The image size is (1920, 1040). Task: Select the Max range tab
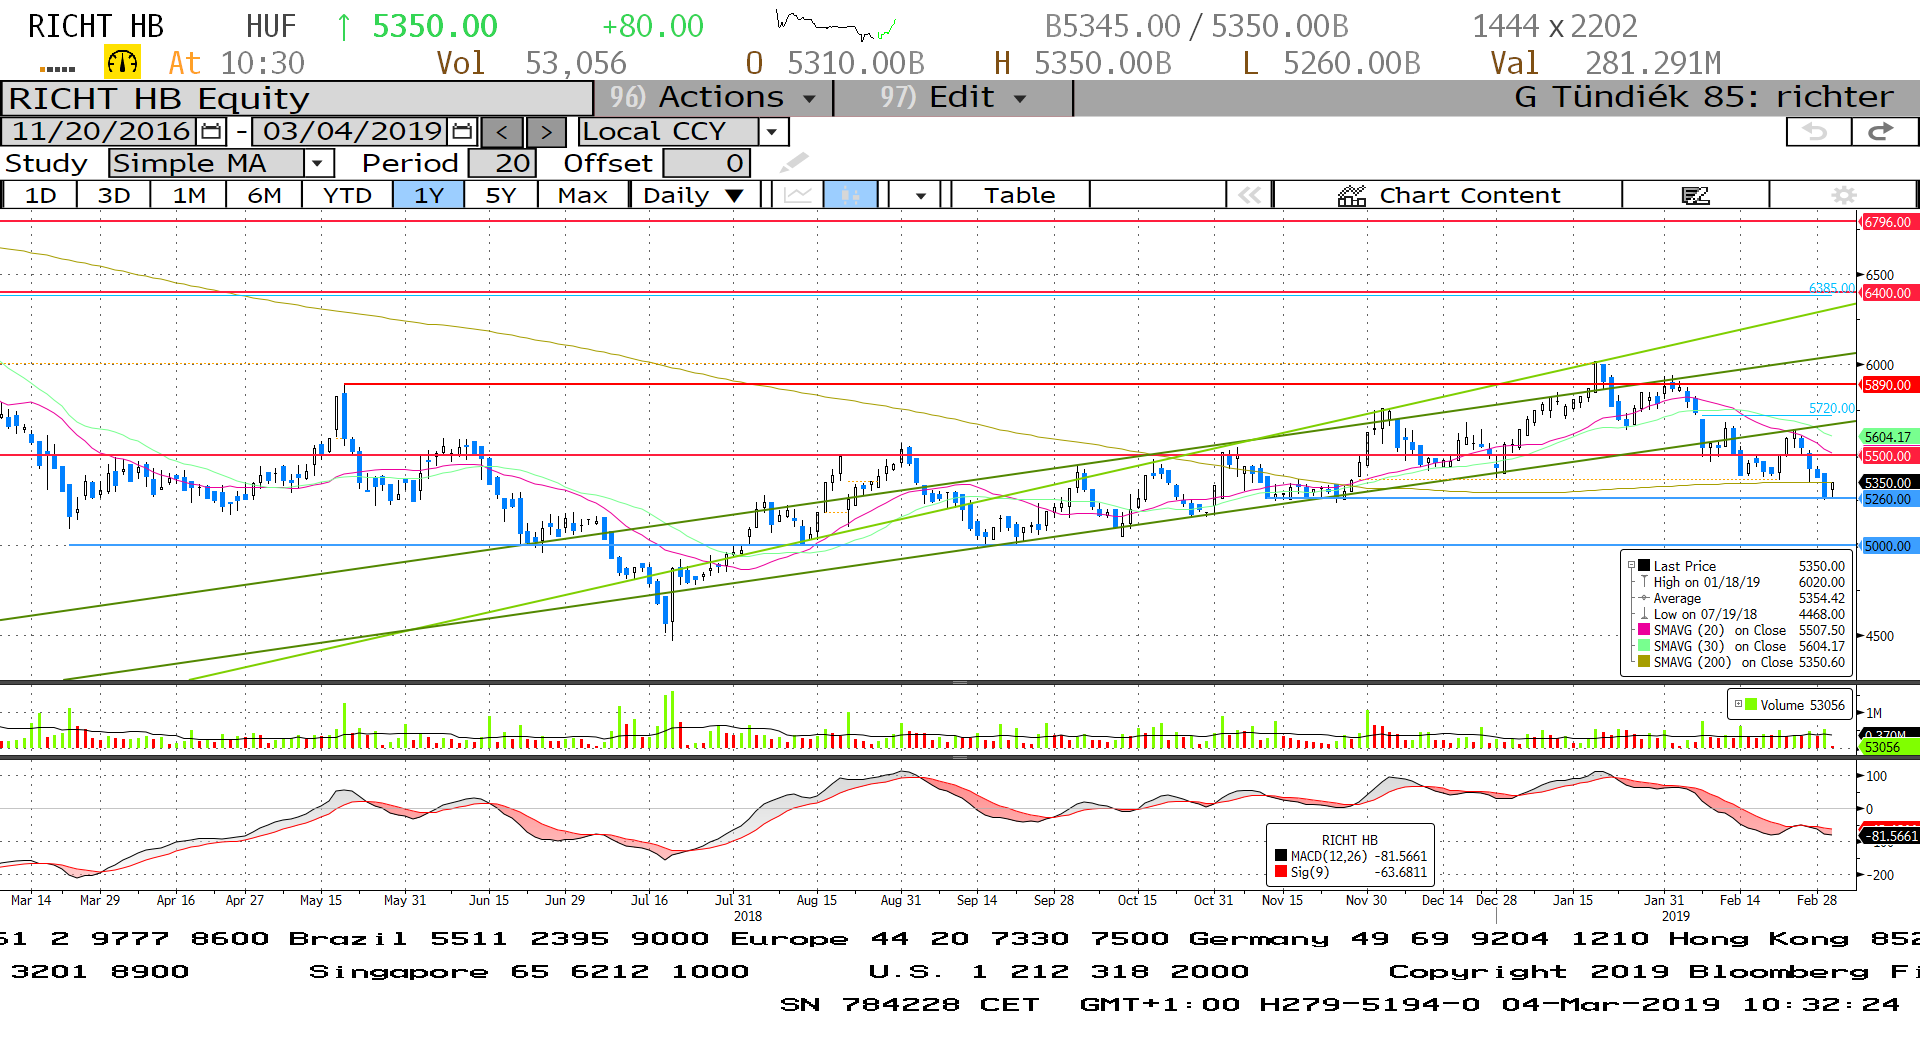583,195
